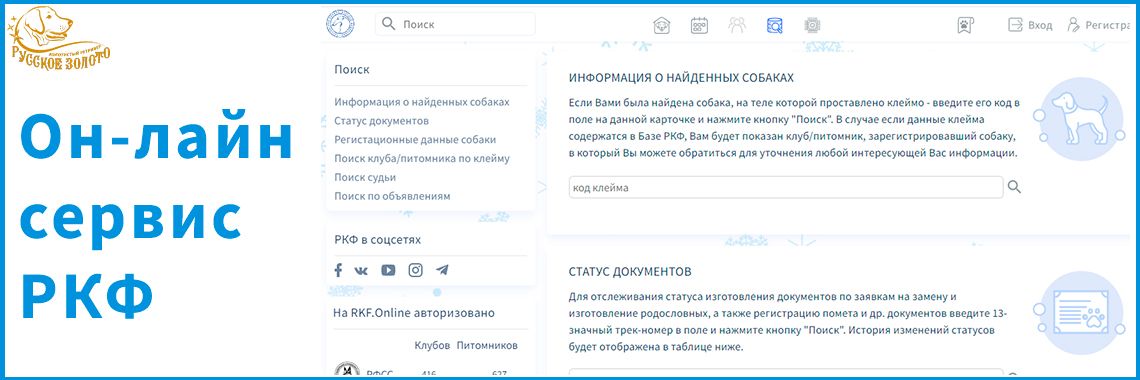1140x380 pixels.
Task: Open the Instagram social icon
Action: pyautogui.click(x=415, y=270)
